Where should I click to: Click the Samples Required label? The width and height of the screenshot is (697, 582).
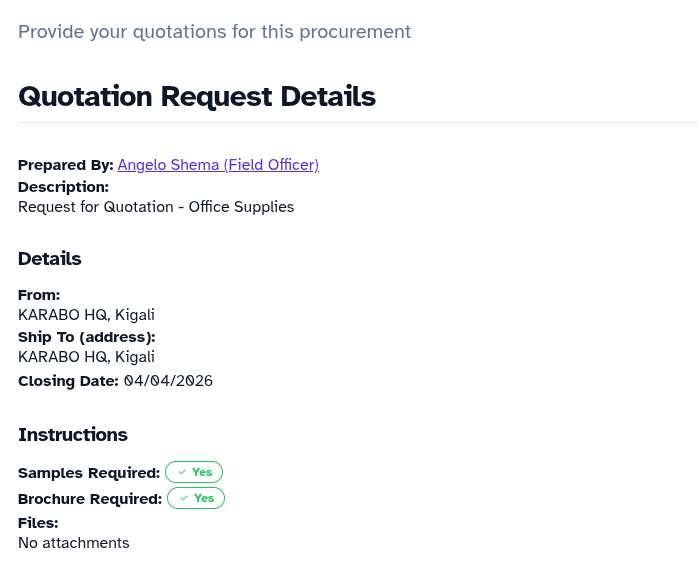click(89, 472)
